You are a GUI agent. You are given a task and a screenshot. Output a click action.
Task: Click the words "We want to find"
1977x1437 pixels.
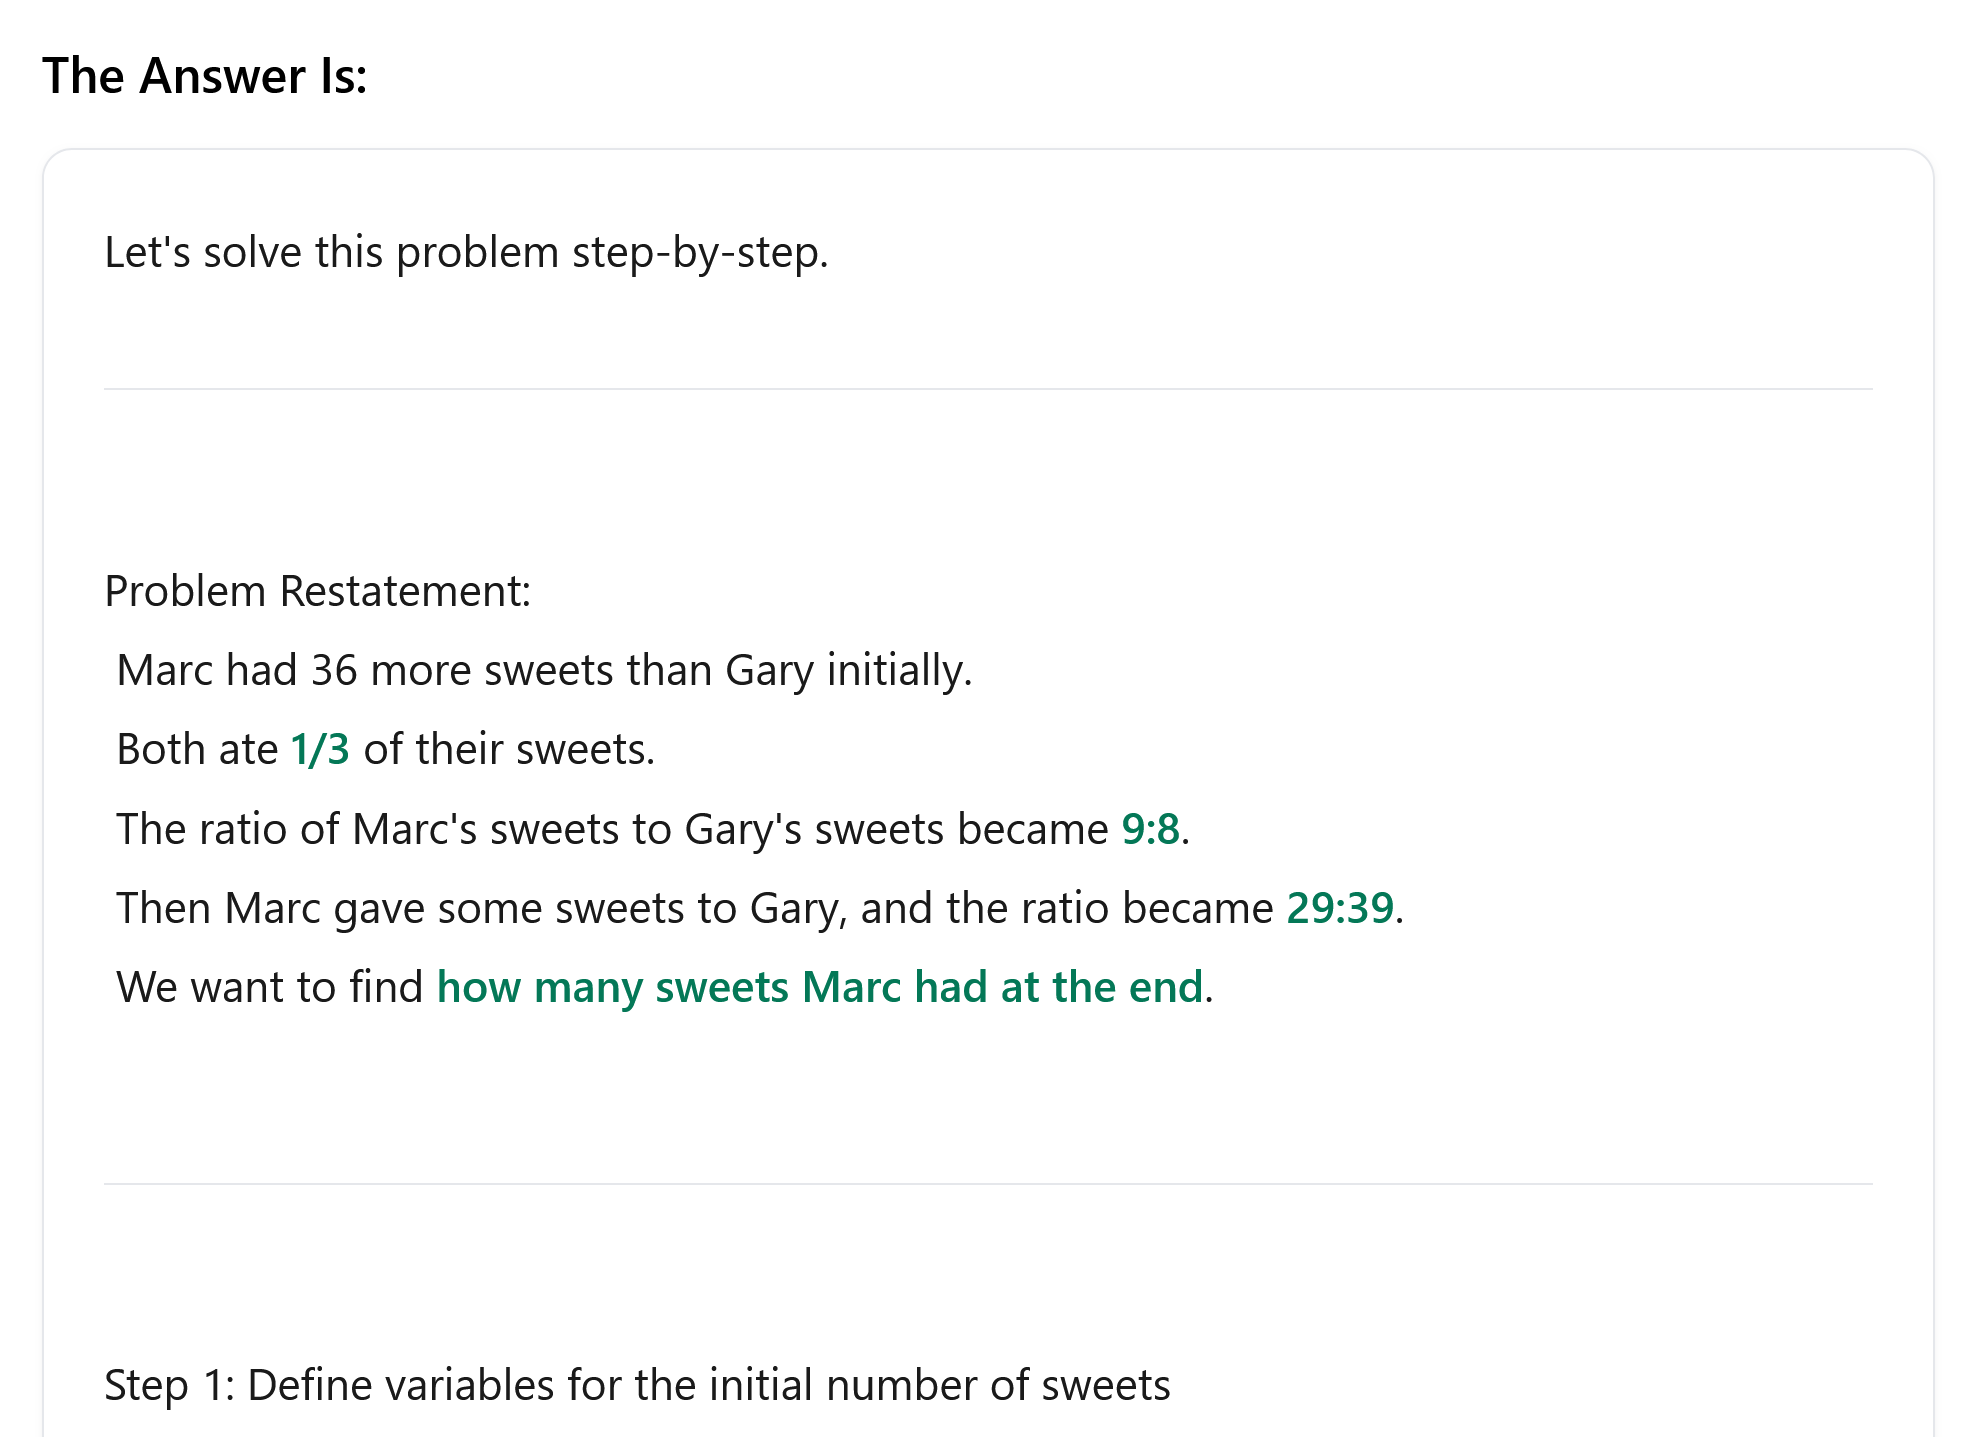pyautogui.click(x=270, y=987)
